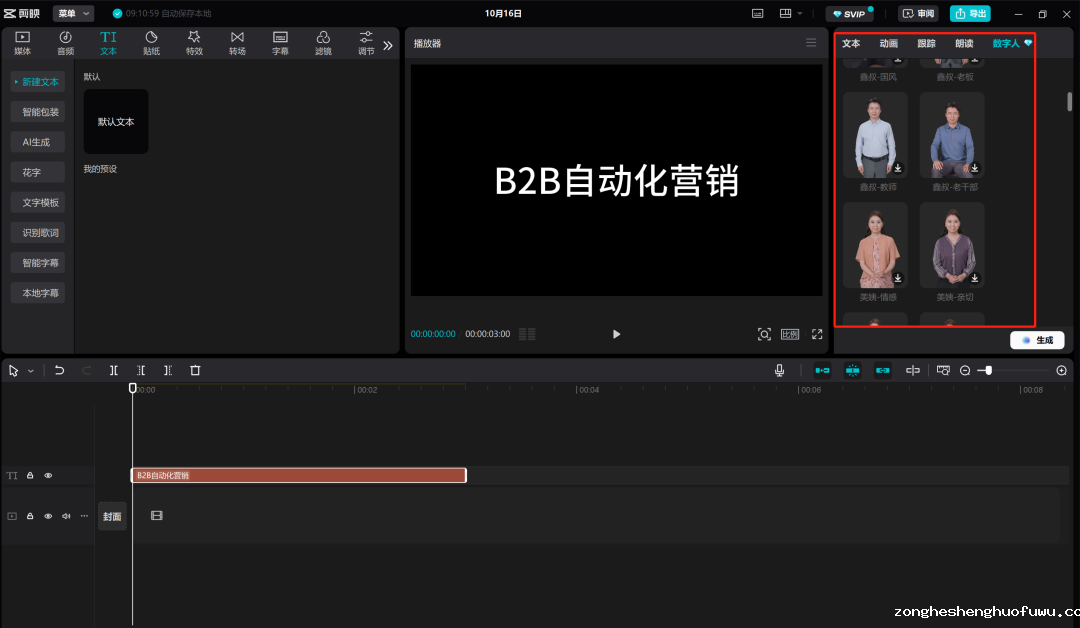
Task: Lock the text track
Action: 30,475
